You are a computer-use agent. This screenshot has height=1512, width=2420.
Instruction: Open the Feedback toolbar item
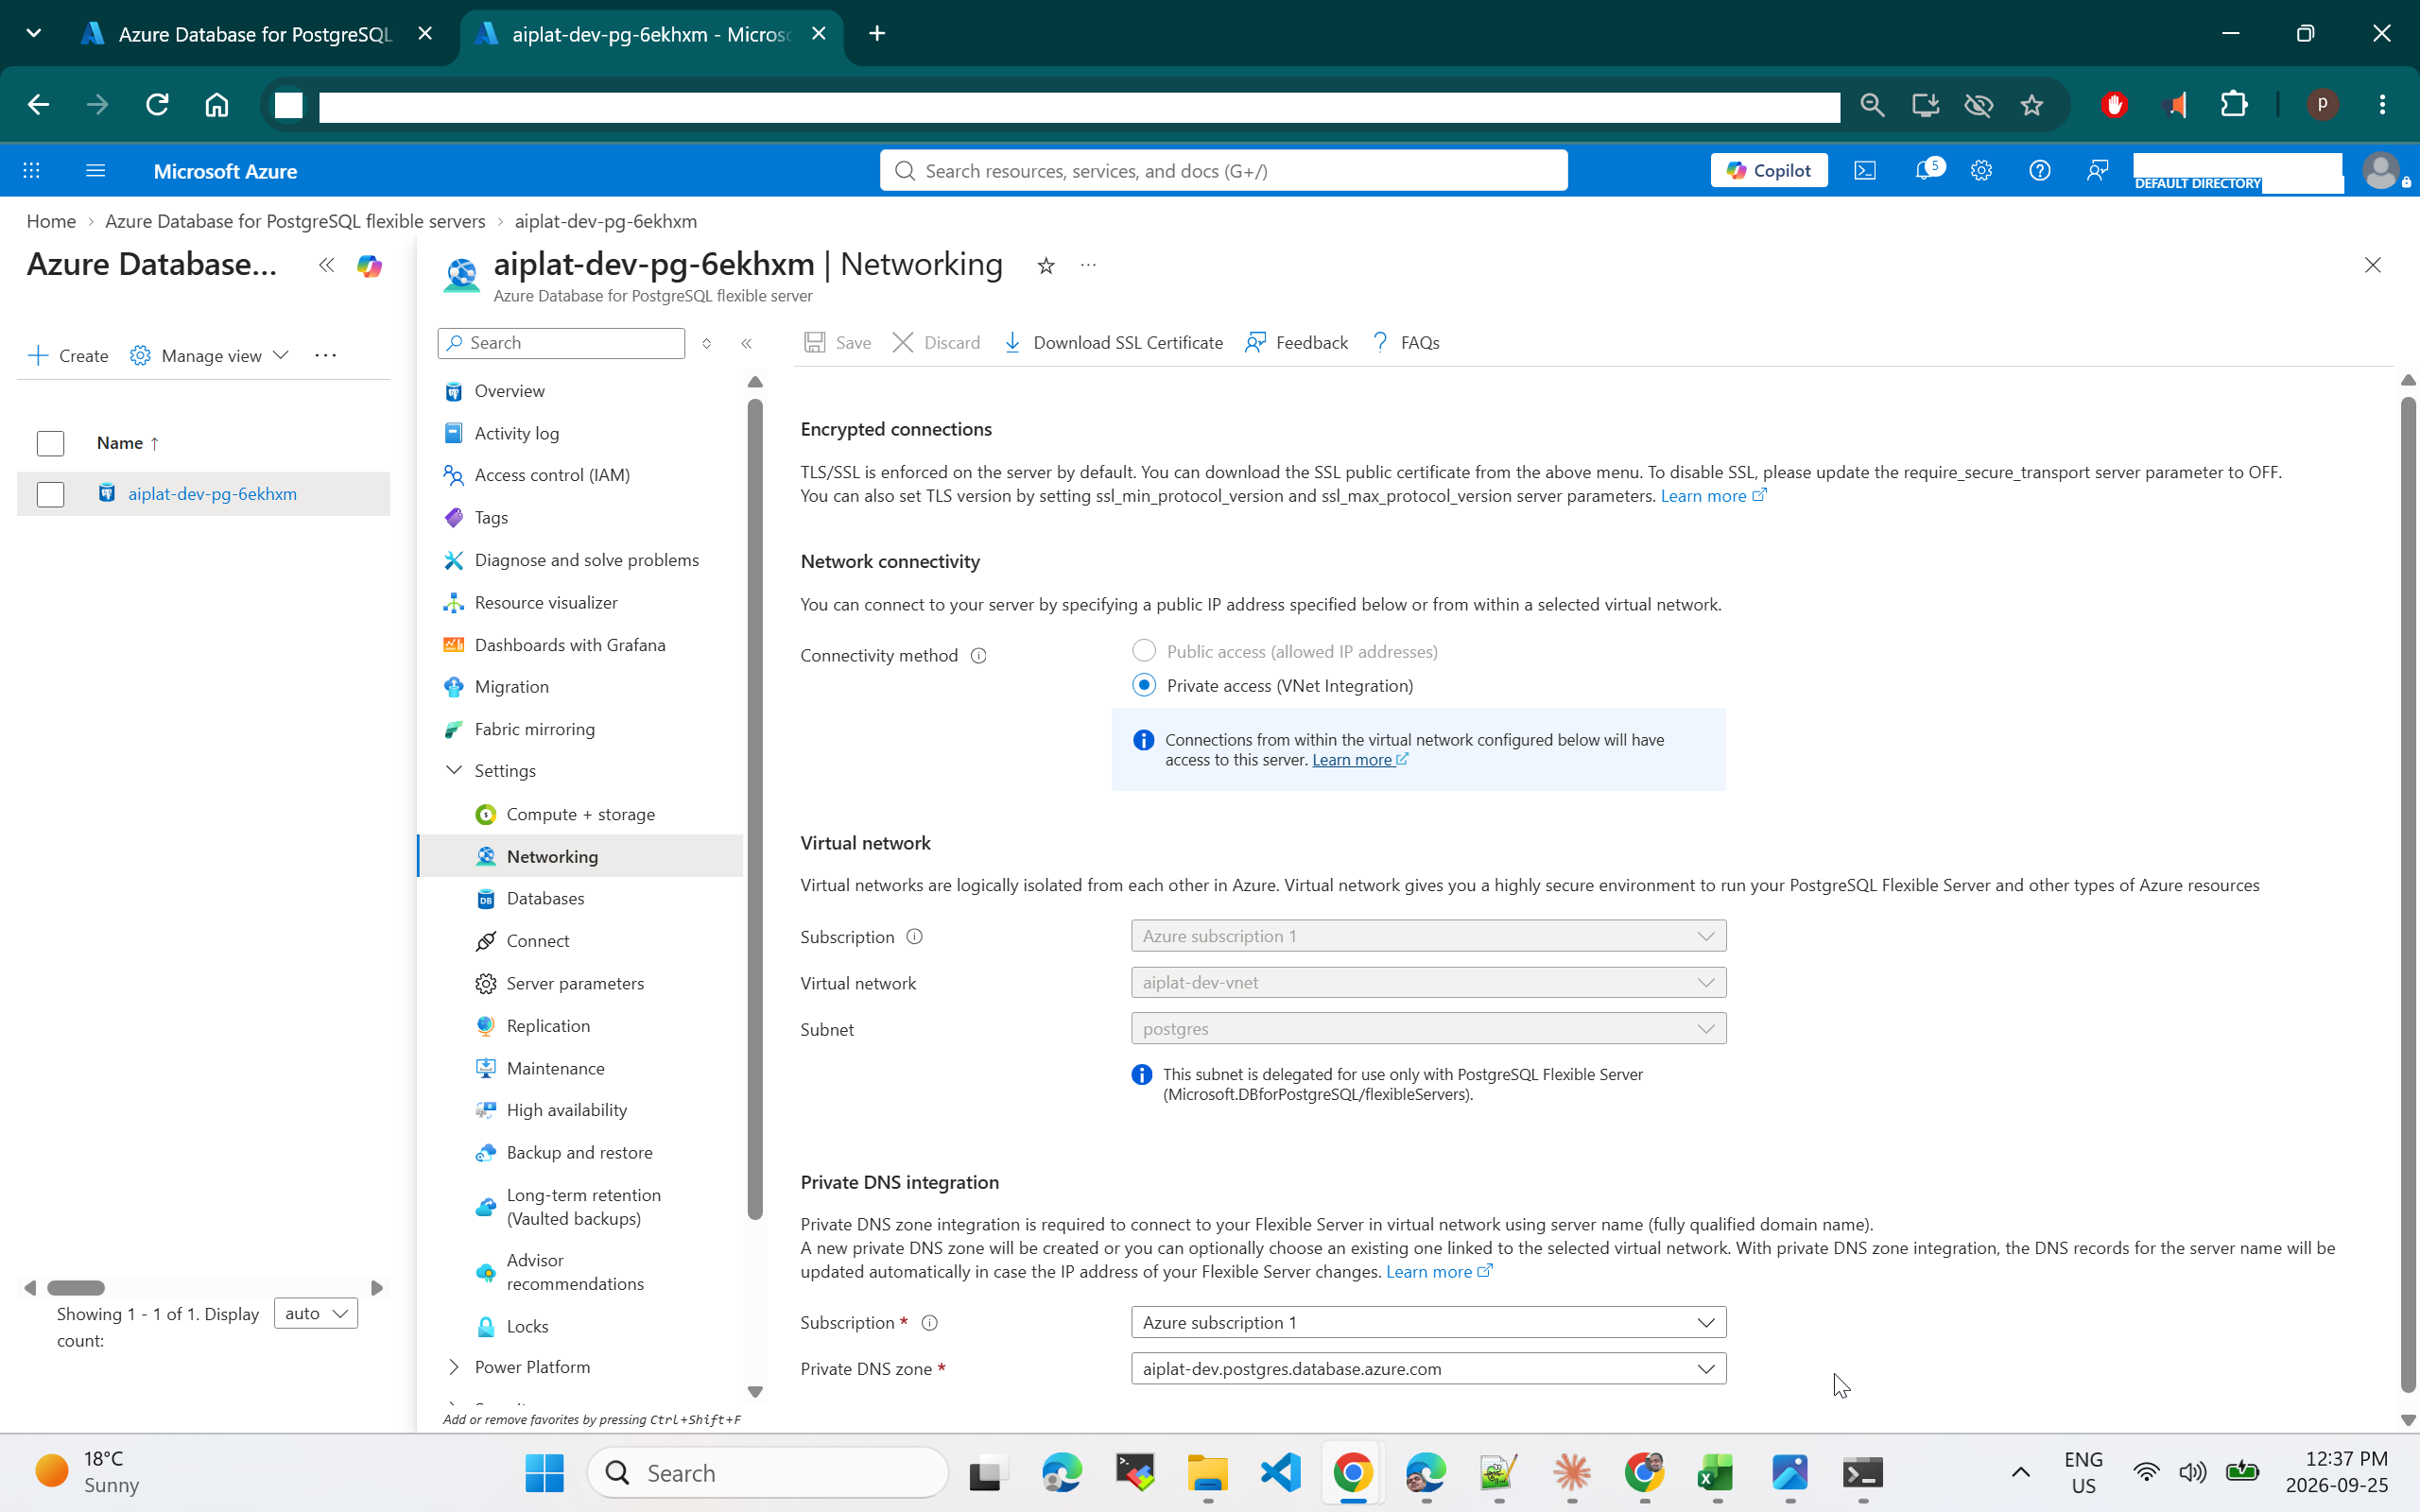click(1296, 343)
